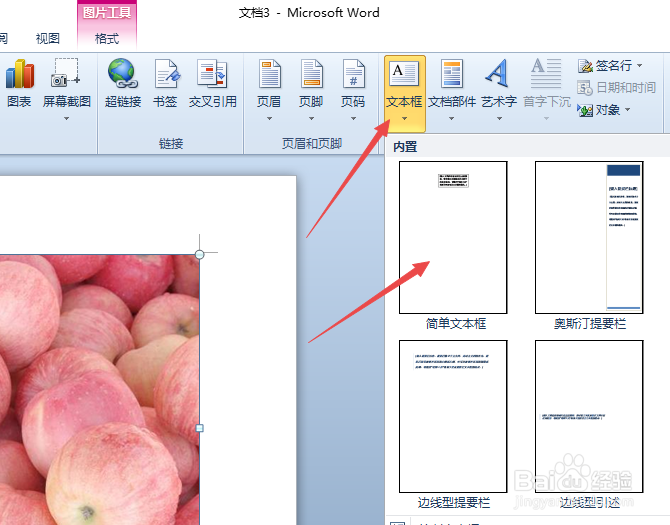Image resolution: width=670 pixels, height=525 pixels.
Task: Click the Page Number (页码) icon
Action: click(353, 73)
